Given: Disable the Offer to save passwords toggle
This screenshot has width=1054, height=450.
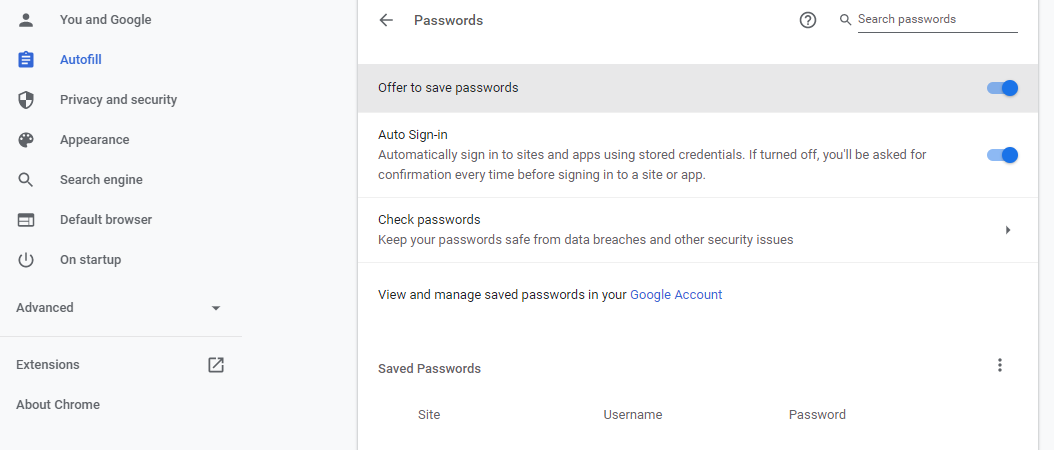Looking at the screenshot, I should [x=1002, y=88].
